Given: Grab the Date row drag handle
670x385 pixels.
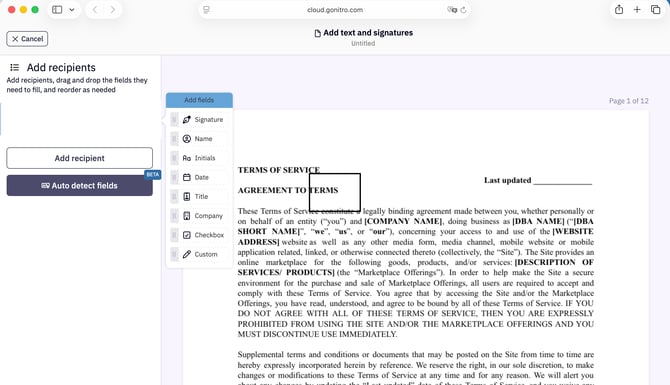Looking at the screenshot, I should (174, 177).
